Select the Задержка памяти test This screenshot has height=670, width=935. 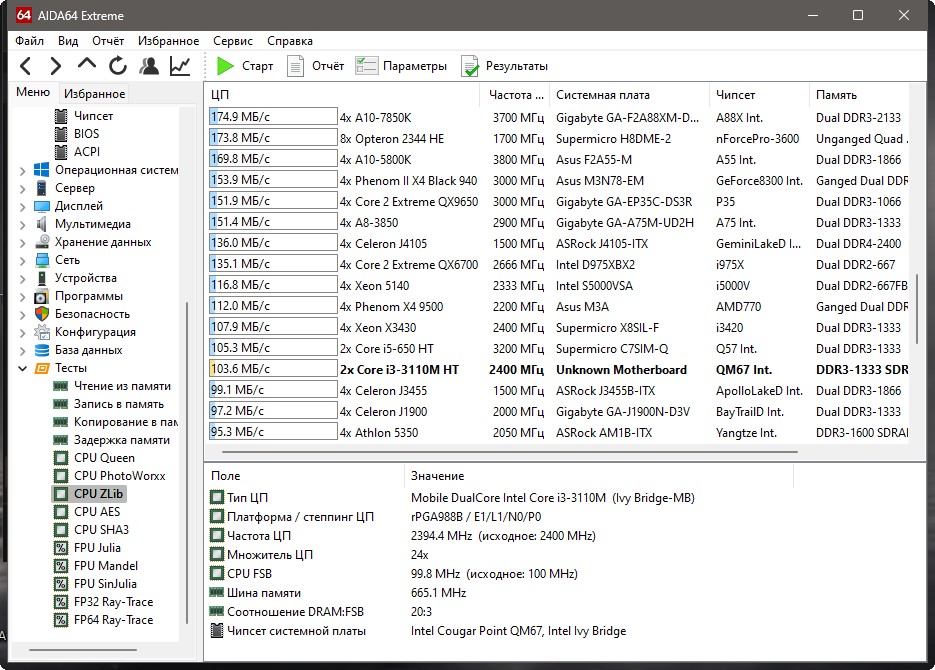122,440
